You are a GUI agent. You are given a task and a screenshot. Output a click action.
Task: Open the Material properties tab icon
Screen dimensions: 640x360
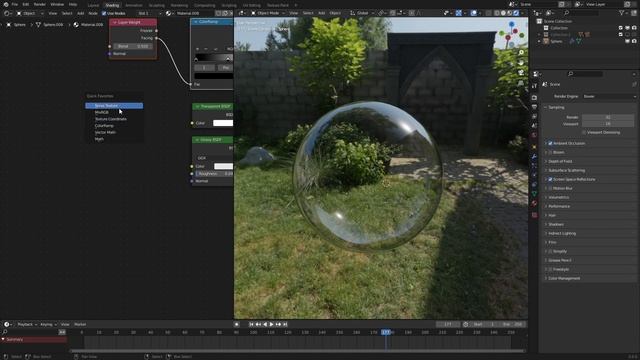click(x=534, y=203)
